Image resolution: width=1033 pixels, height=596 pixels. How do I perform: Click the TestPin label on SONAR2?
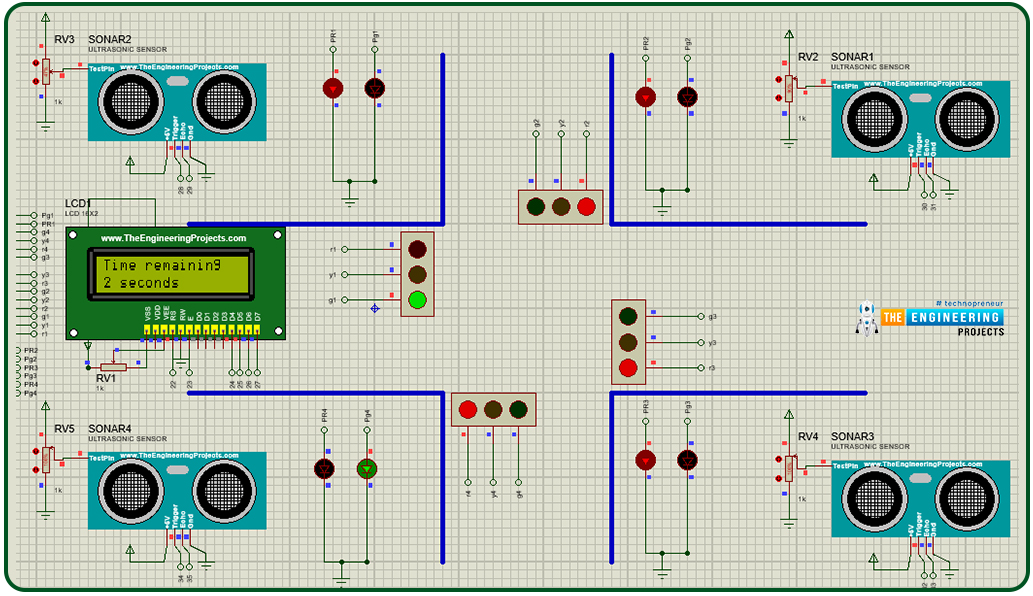click(x=102, y=68)
